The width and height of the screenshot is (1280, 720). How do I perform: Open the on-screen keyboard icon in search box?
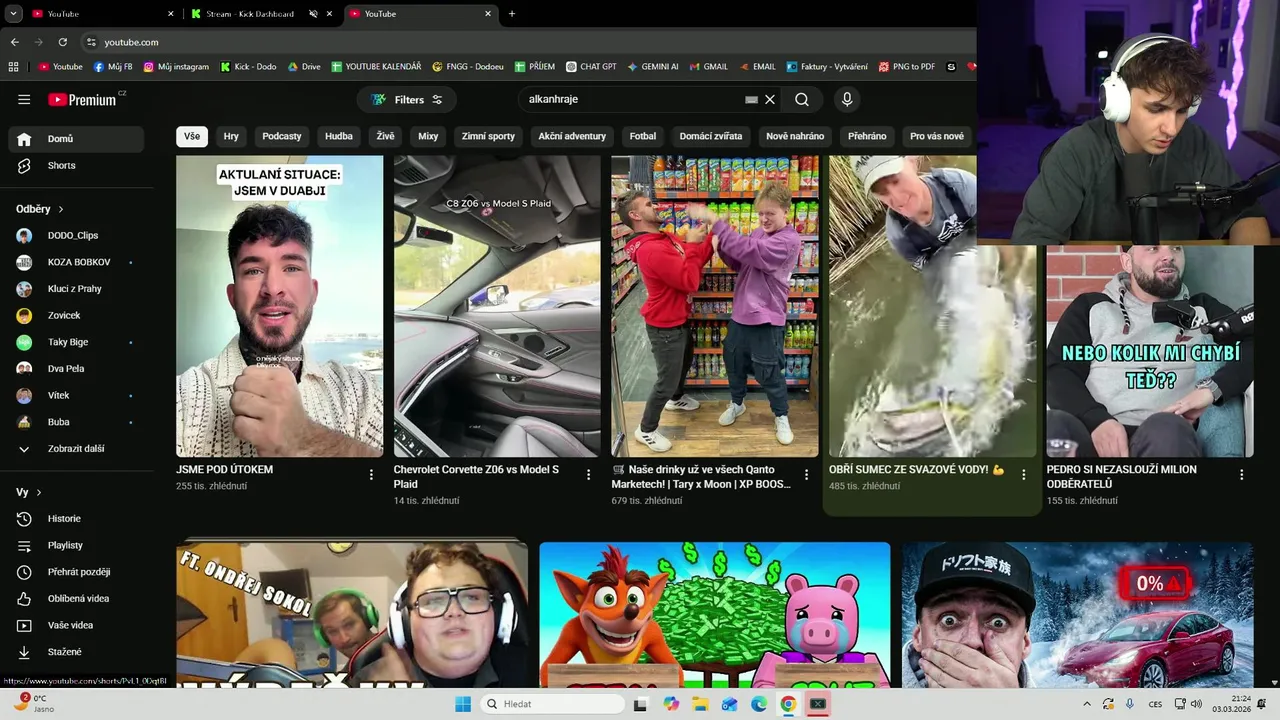pos(752,99)
